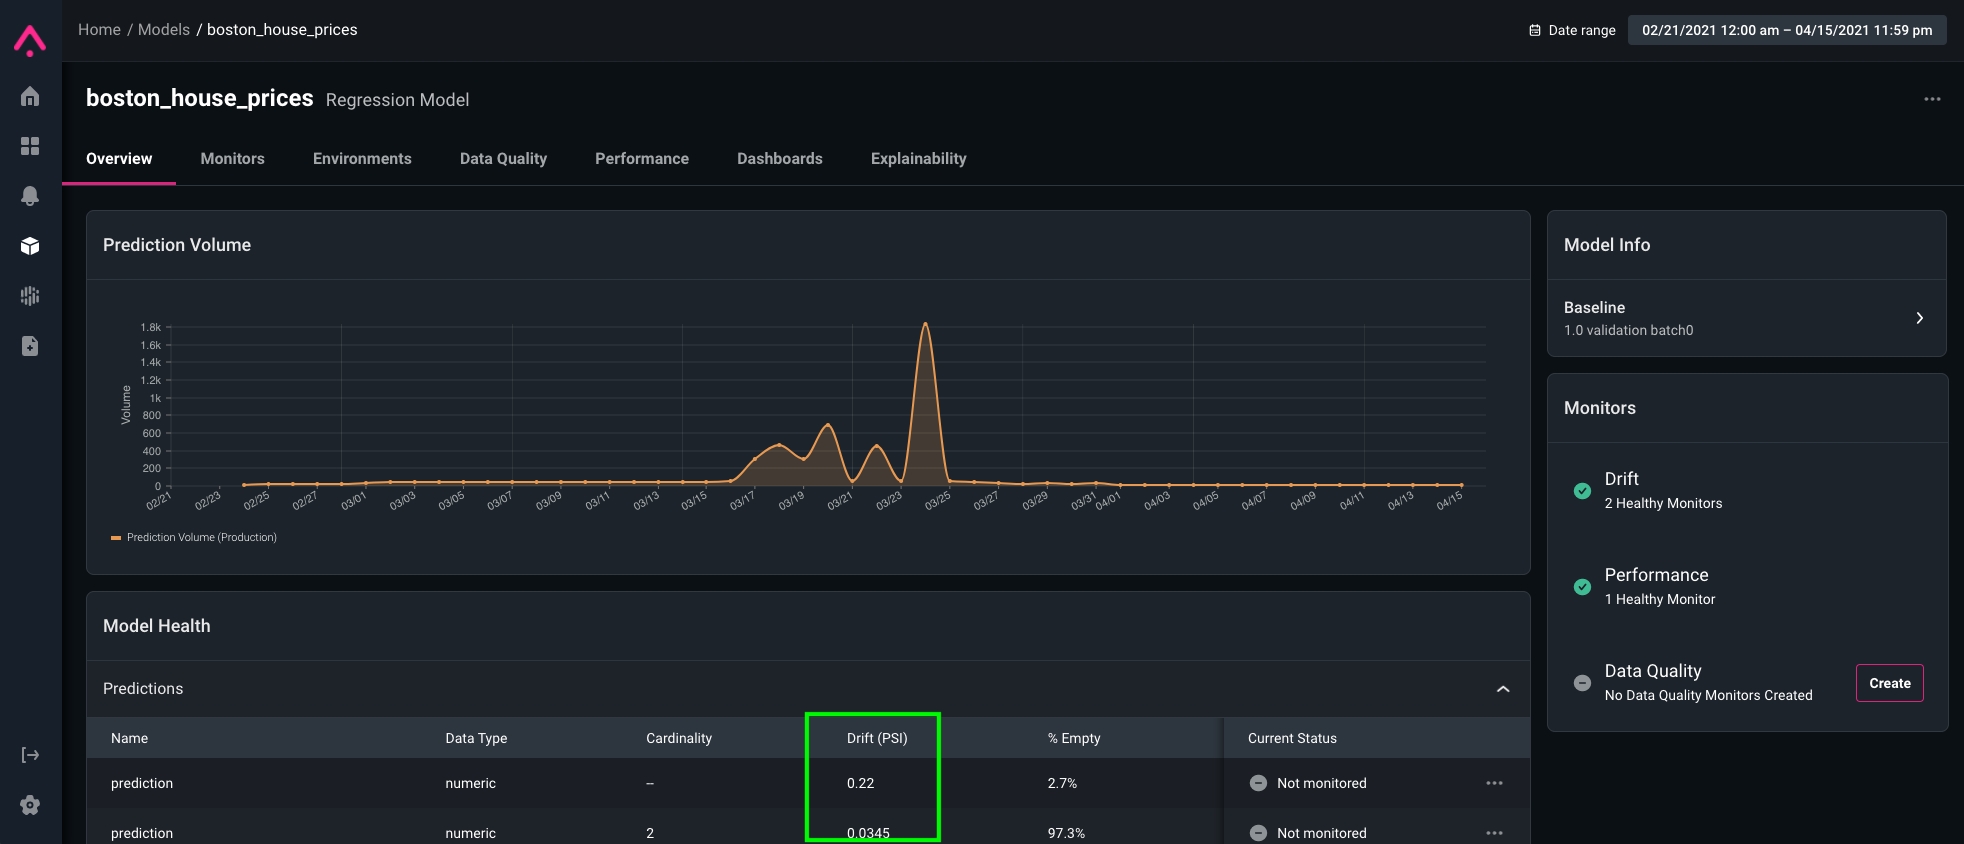Sort by Data Type column header

point(476,738)
